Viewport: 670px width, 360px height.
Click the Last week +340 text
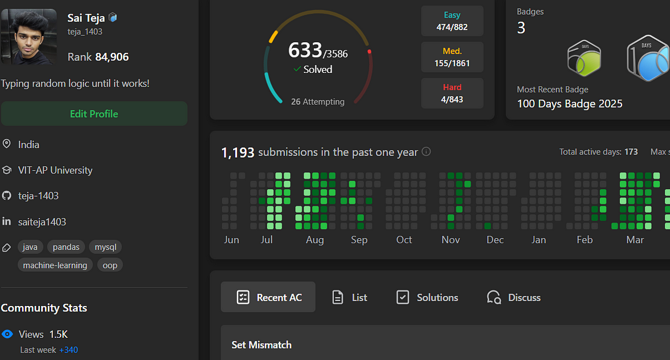pos(49,350)
